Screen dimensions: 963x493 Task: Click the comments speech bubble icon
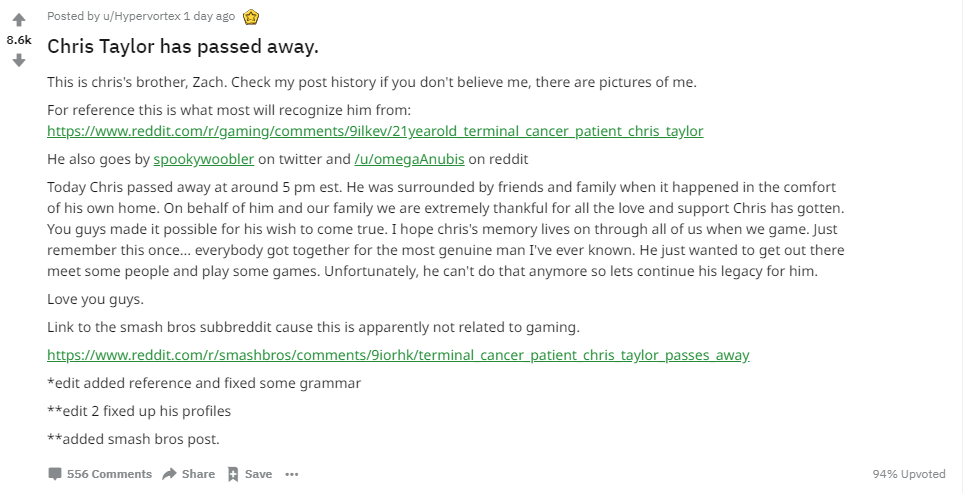(55, 474)
